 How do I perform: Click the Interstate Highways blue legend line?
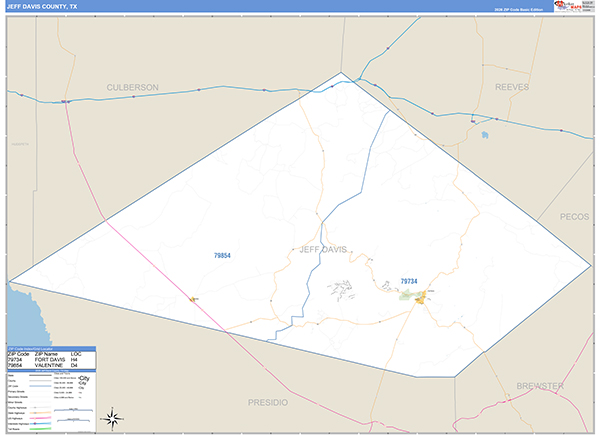(40, 424)
